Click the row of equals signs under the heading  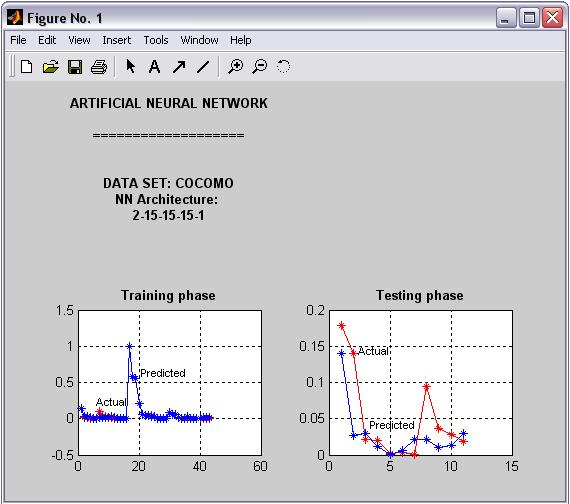[x=168, y=136]
